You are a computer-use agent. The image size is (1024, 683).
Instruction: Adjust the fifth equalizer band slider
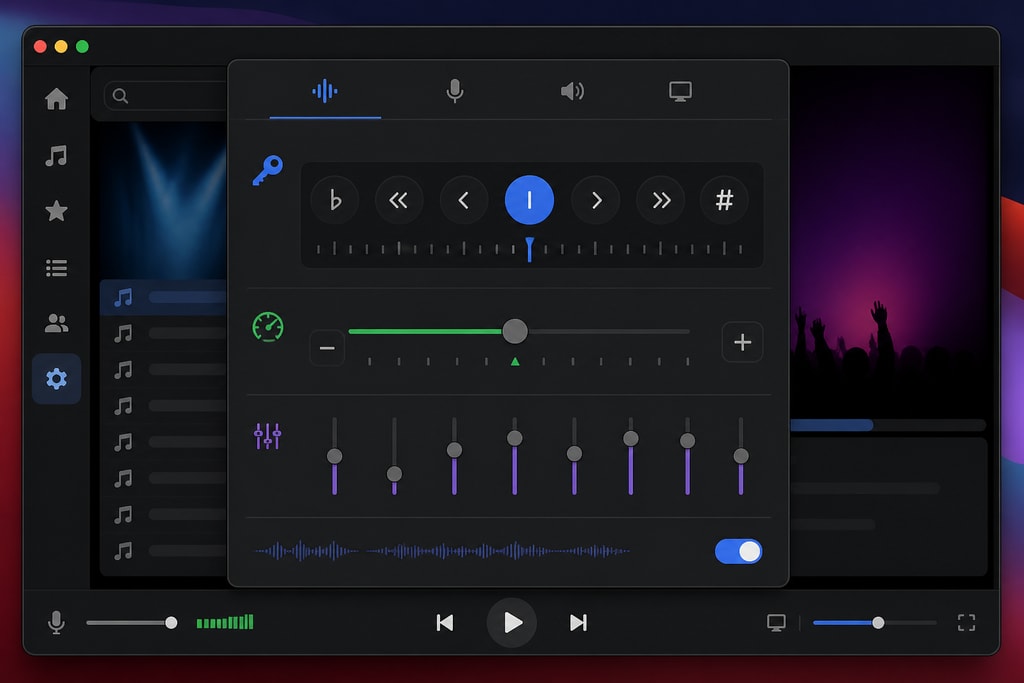click(574, 456)
